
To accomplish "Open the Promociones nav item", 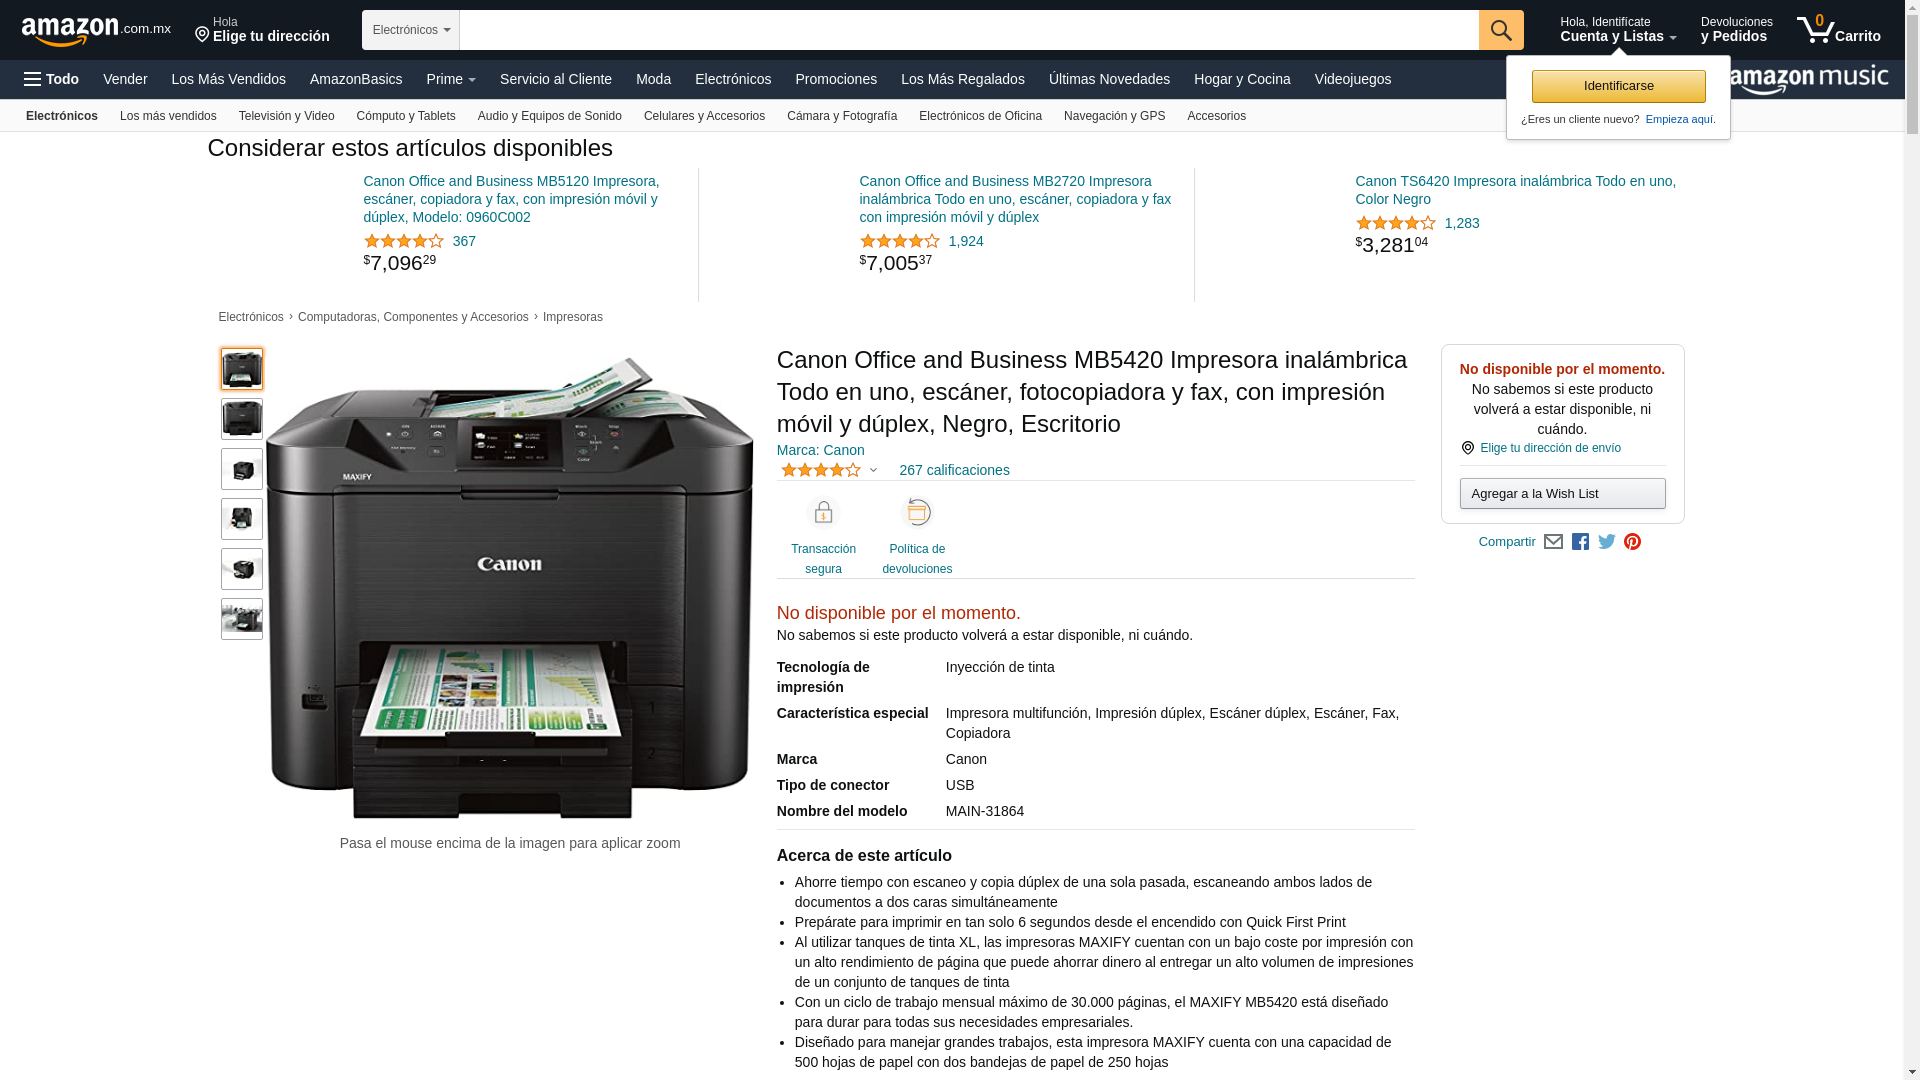I will (836, 79).
